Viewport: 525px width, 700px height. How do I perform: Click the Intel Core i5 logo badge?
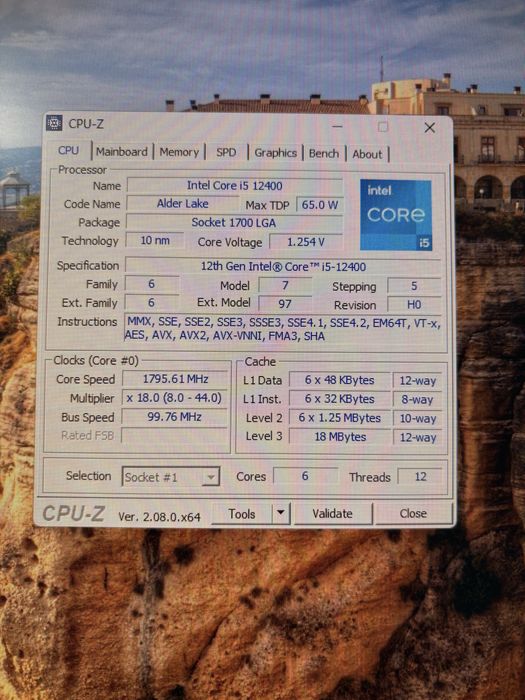[x=396, y=214]
